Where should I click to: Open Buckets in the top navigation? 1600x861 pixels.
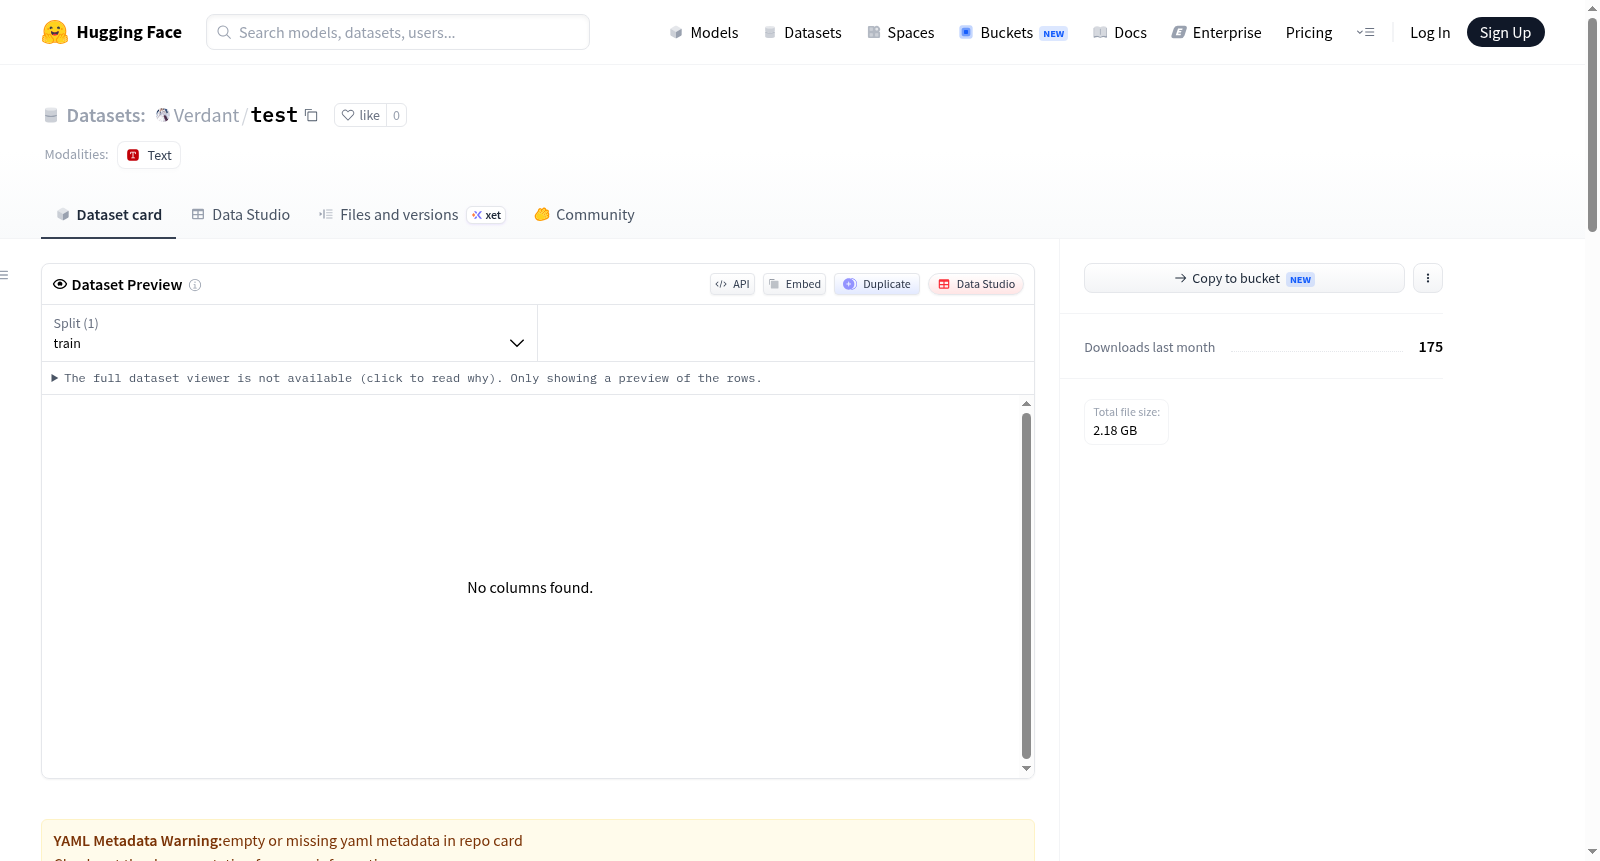tap(1013, 32)
